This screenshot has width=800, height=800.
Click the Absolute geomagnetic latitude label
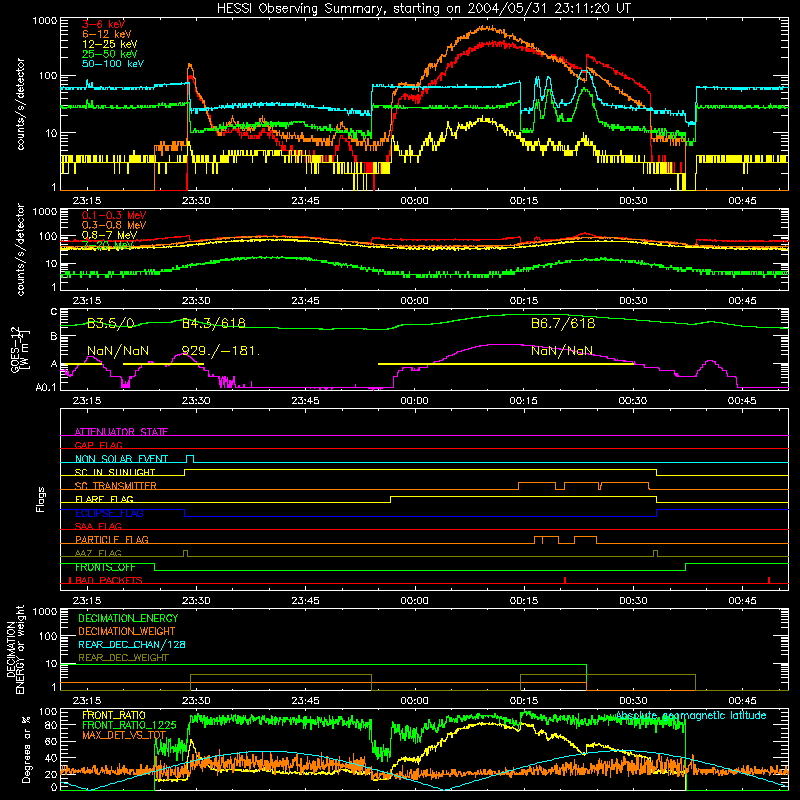point(691,715)
